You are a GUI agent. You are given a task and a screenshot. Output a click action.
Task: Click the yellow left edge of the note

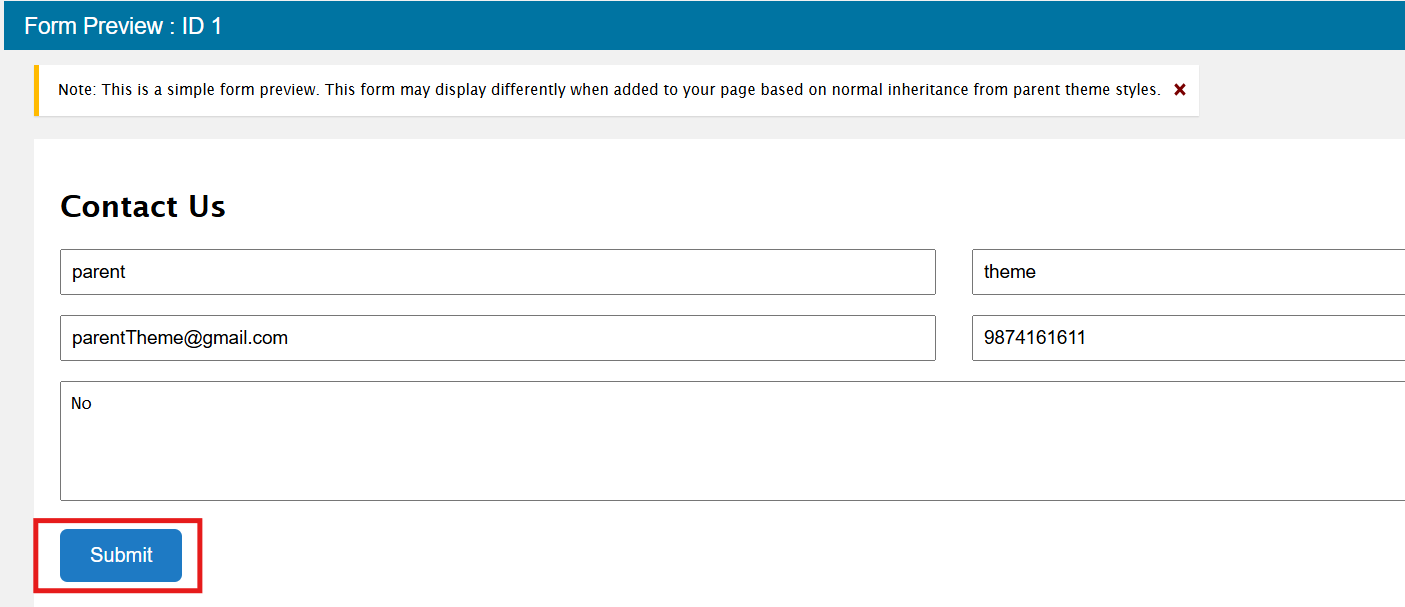click(36, 90)
